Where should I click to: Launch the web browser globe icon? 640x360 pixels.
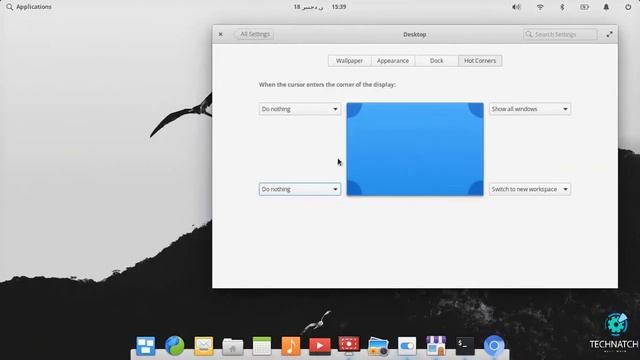tap(175, 346)
